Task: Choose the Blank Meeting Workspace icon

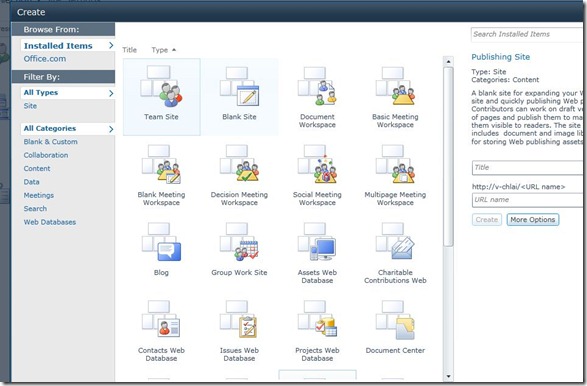Action: (161, 165)
